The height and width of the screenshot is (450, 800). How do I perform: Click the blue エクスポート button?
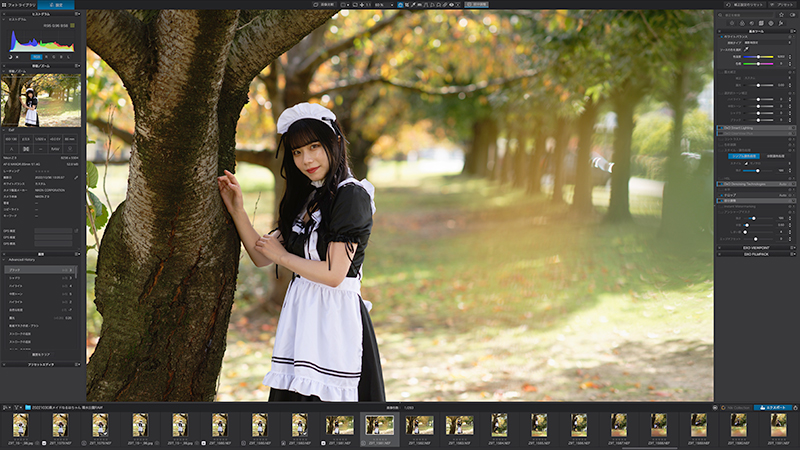pos(773,408)
